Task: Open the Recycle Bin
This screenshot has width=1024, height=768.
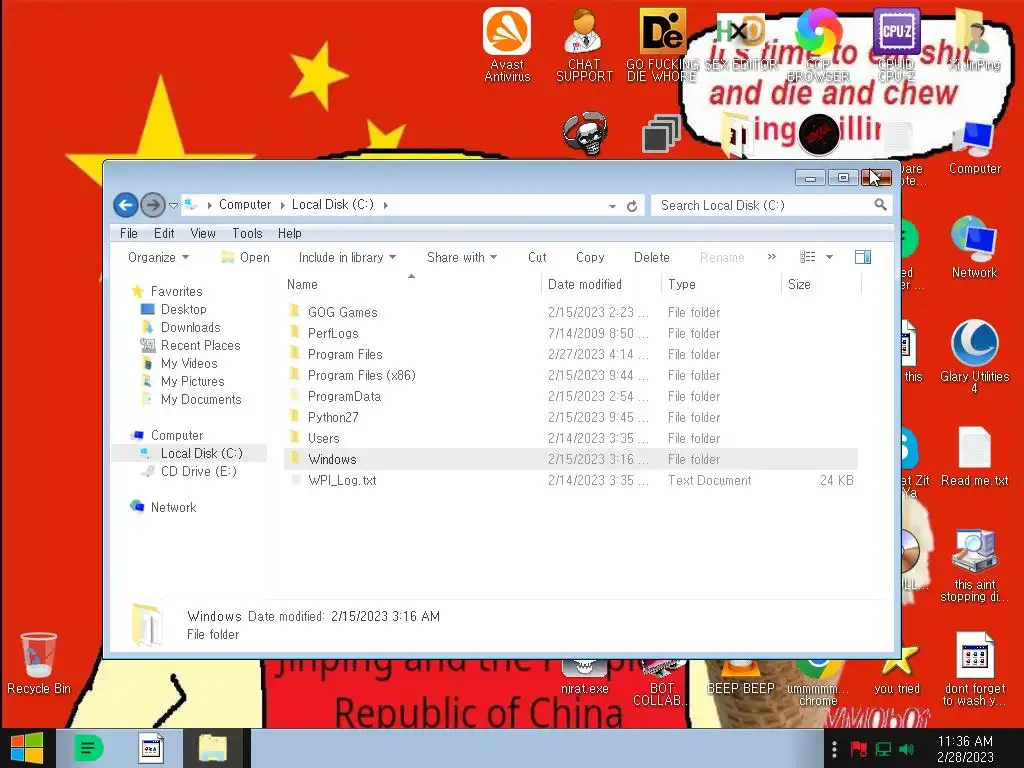Action: pyautogui.click(x=39, y=664)
